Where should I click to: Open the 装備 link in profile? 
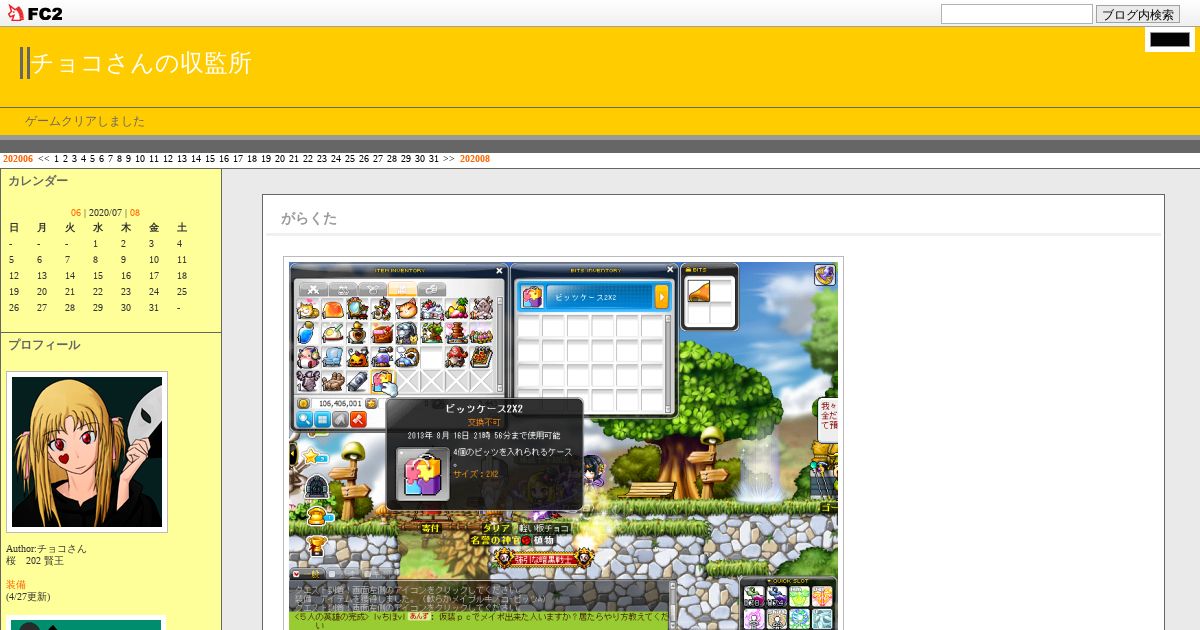(x=16, y=584)
